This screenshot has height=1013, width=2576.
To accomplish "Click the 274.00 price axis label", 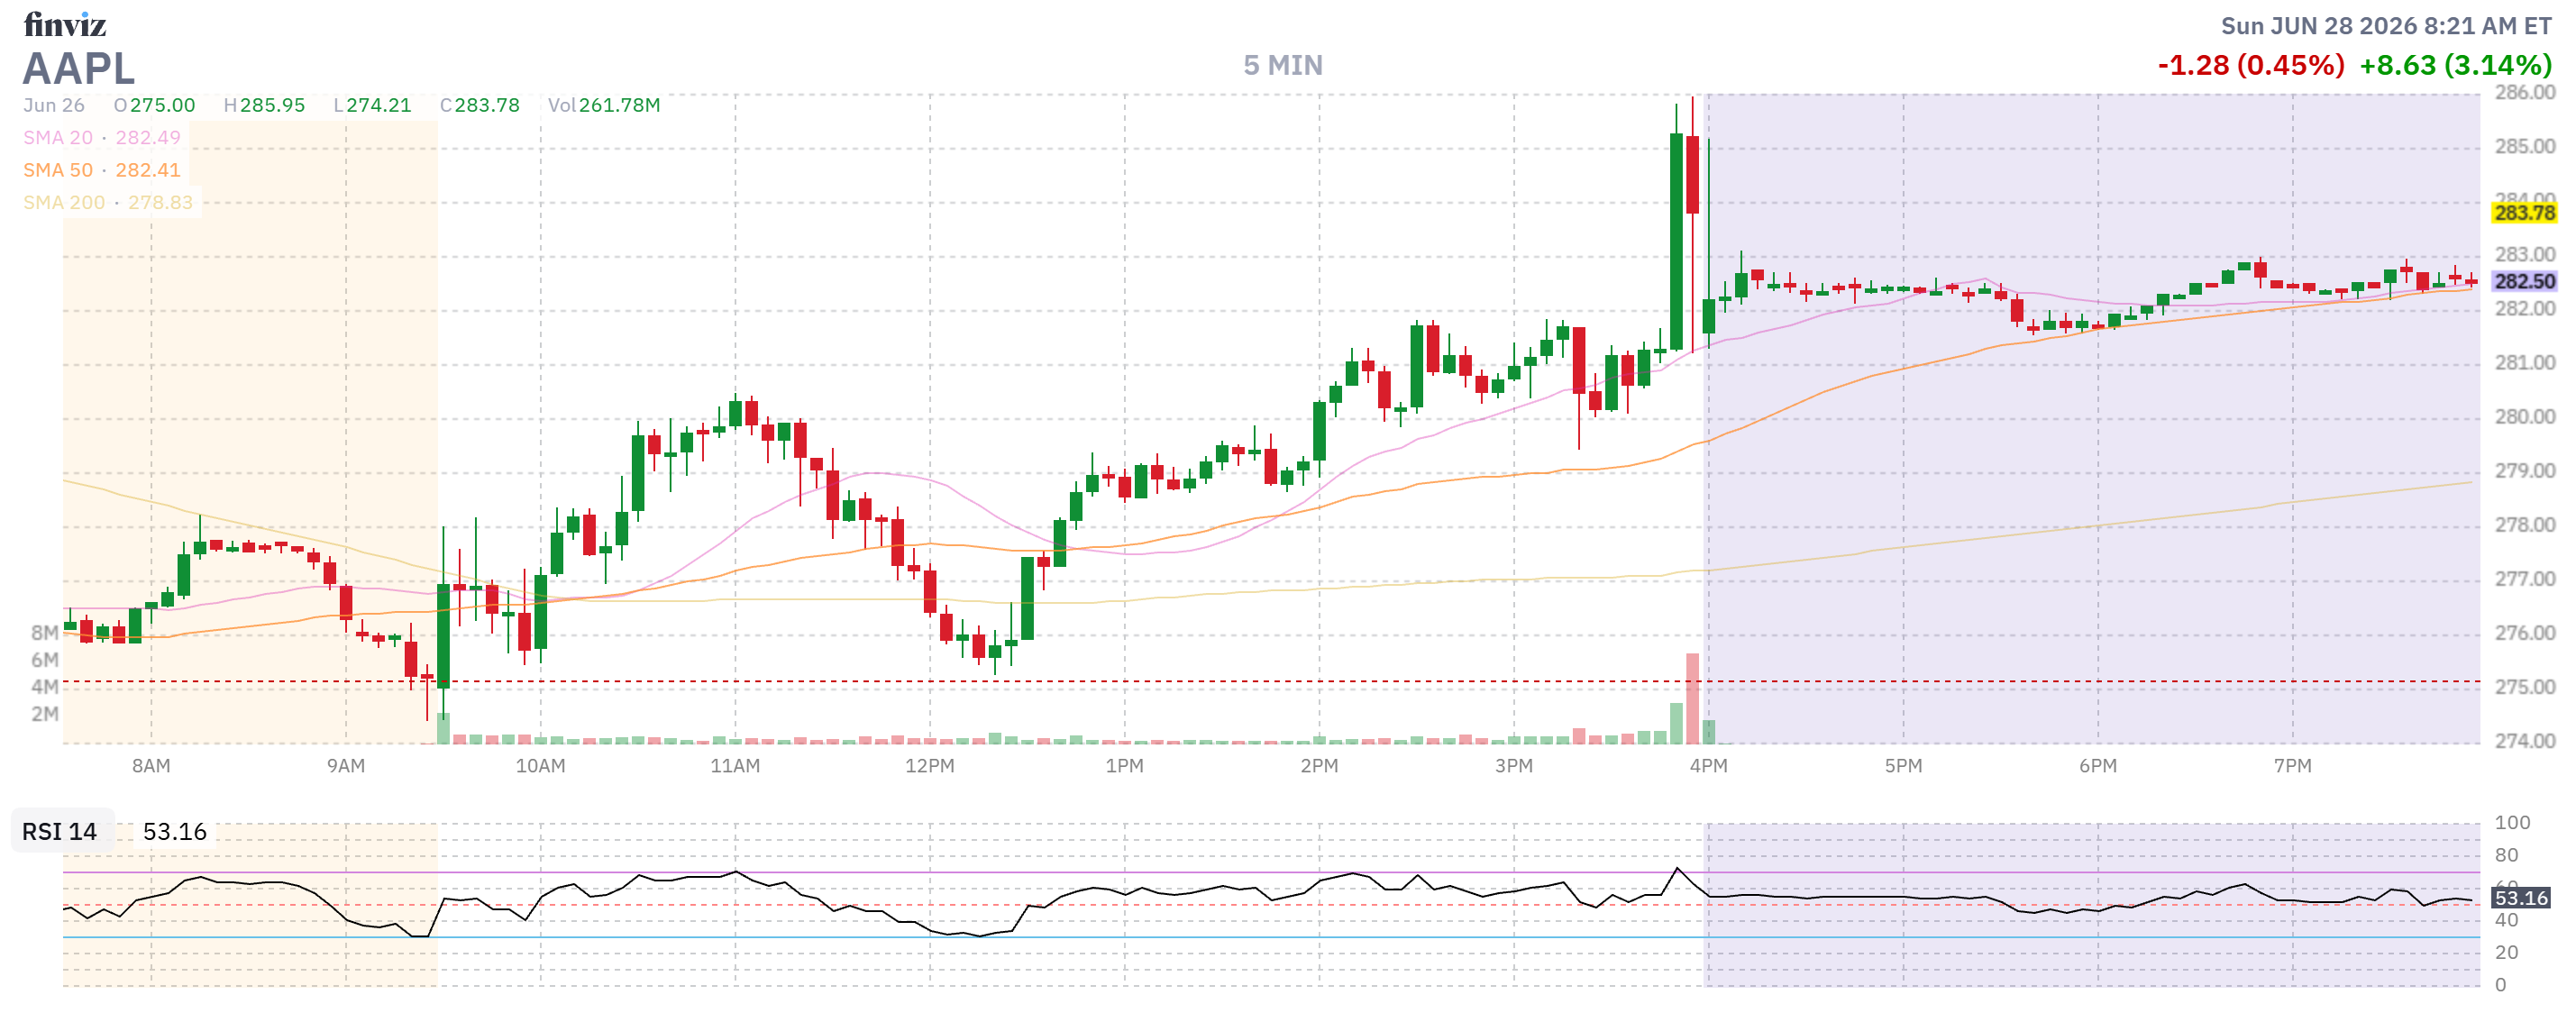I will coord(2525,741).
